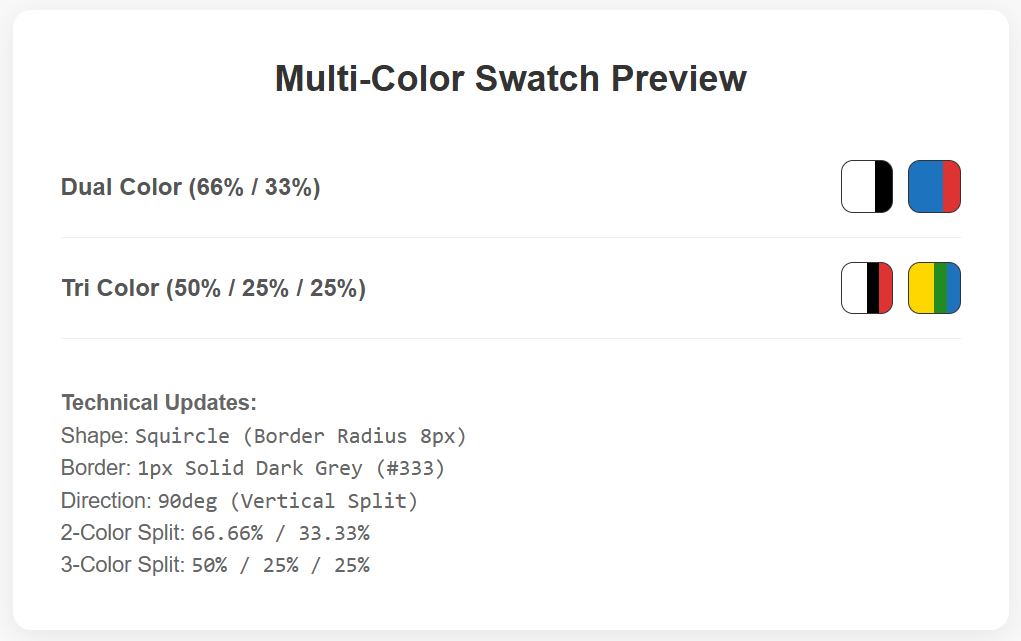Select the white and black dual swatch
The height and width of the screenshot is (641, 1021).
pyautogui.click(x=867, y=186)
